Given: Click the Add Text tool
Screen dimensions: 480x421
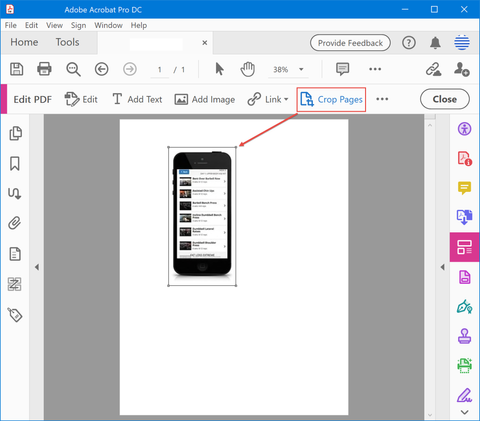Looking at the screenshot, I should (137, 99).
